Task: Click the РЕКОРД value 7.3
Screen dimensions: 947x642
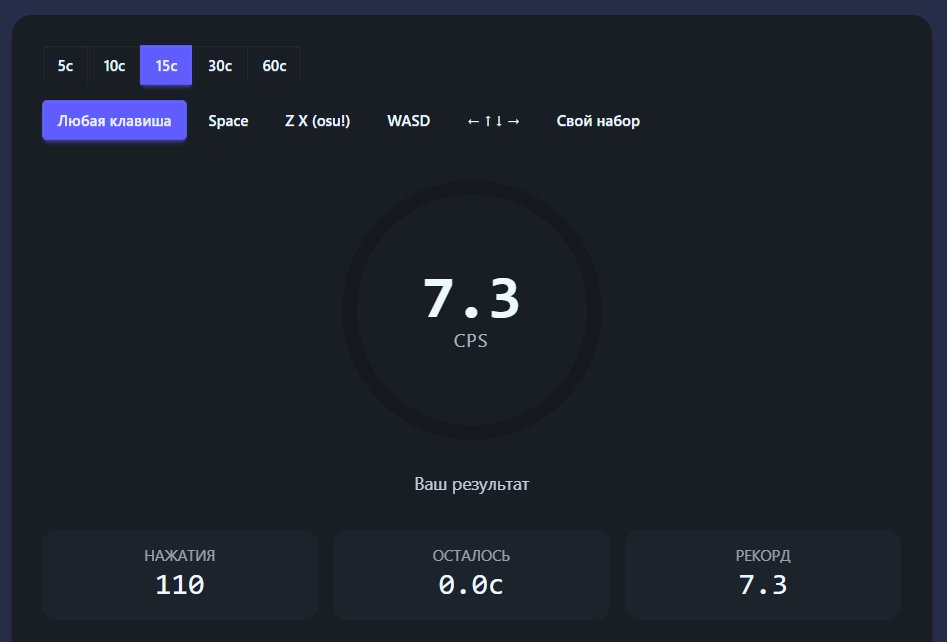Action: tap(763, 585)
